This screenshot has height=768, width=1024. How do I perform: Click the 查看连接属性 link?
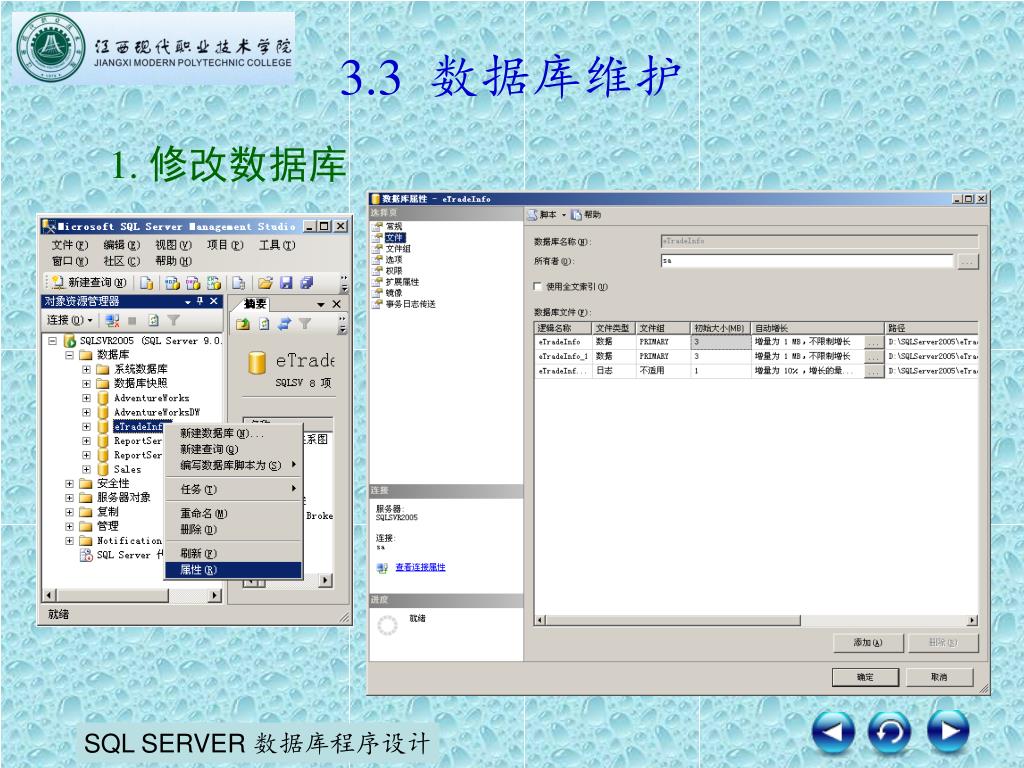pos(421,568)
